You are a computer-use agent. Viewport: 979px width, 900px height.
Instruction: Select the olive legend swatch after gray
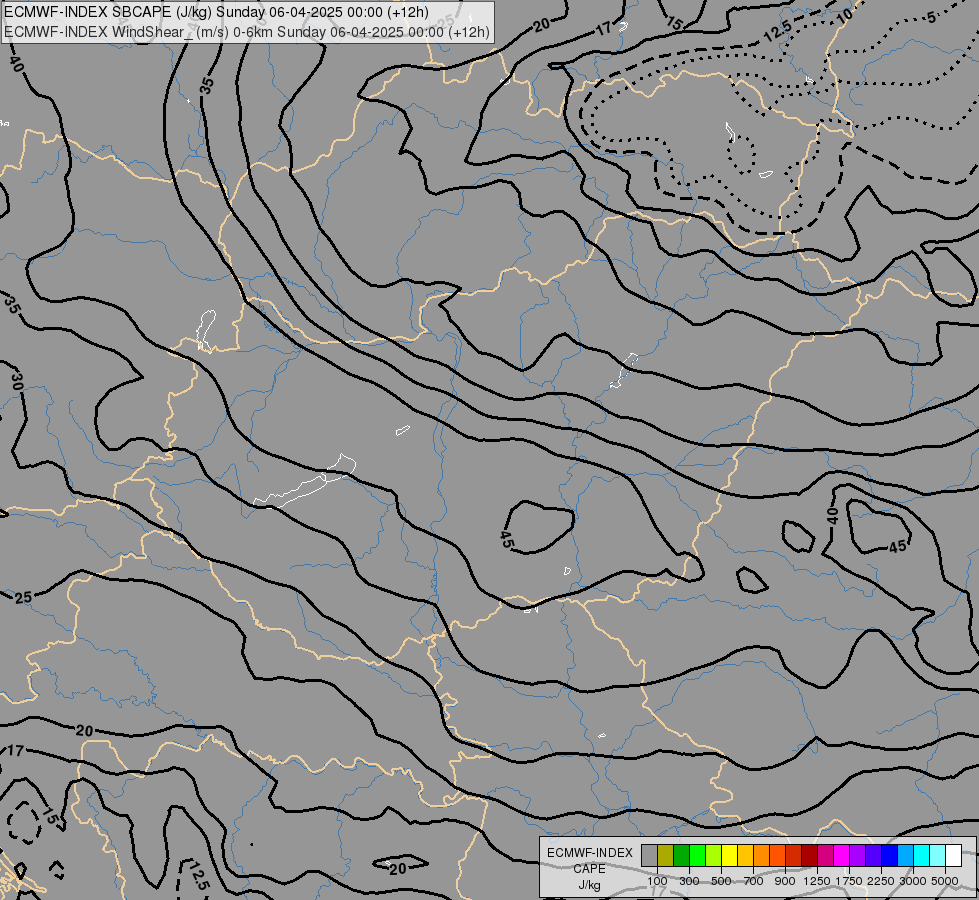[x=665, y=856]
